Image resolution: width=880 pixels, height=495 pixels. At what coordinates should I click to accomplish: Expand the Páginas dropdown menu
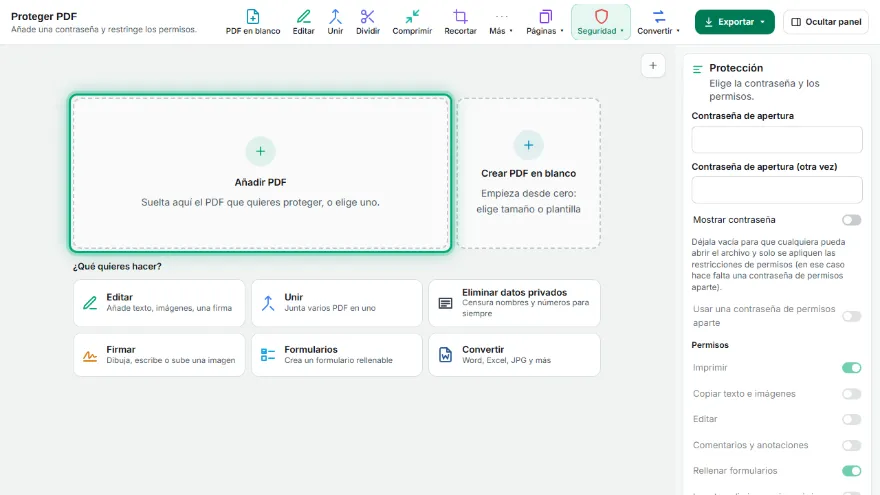pyautogui.click(x=544, y=22)
